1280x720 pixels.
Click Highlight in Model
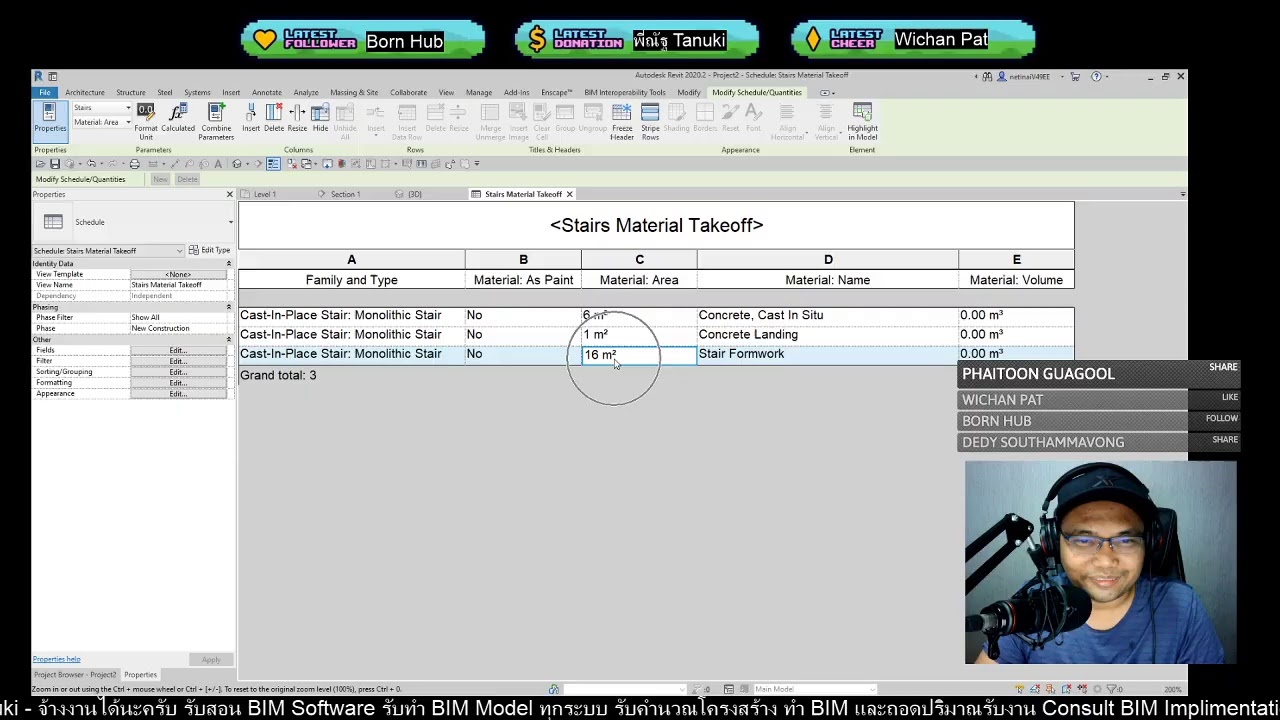click(862, 121)
